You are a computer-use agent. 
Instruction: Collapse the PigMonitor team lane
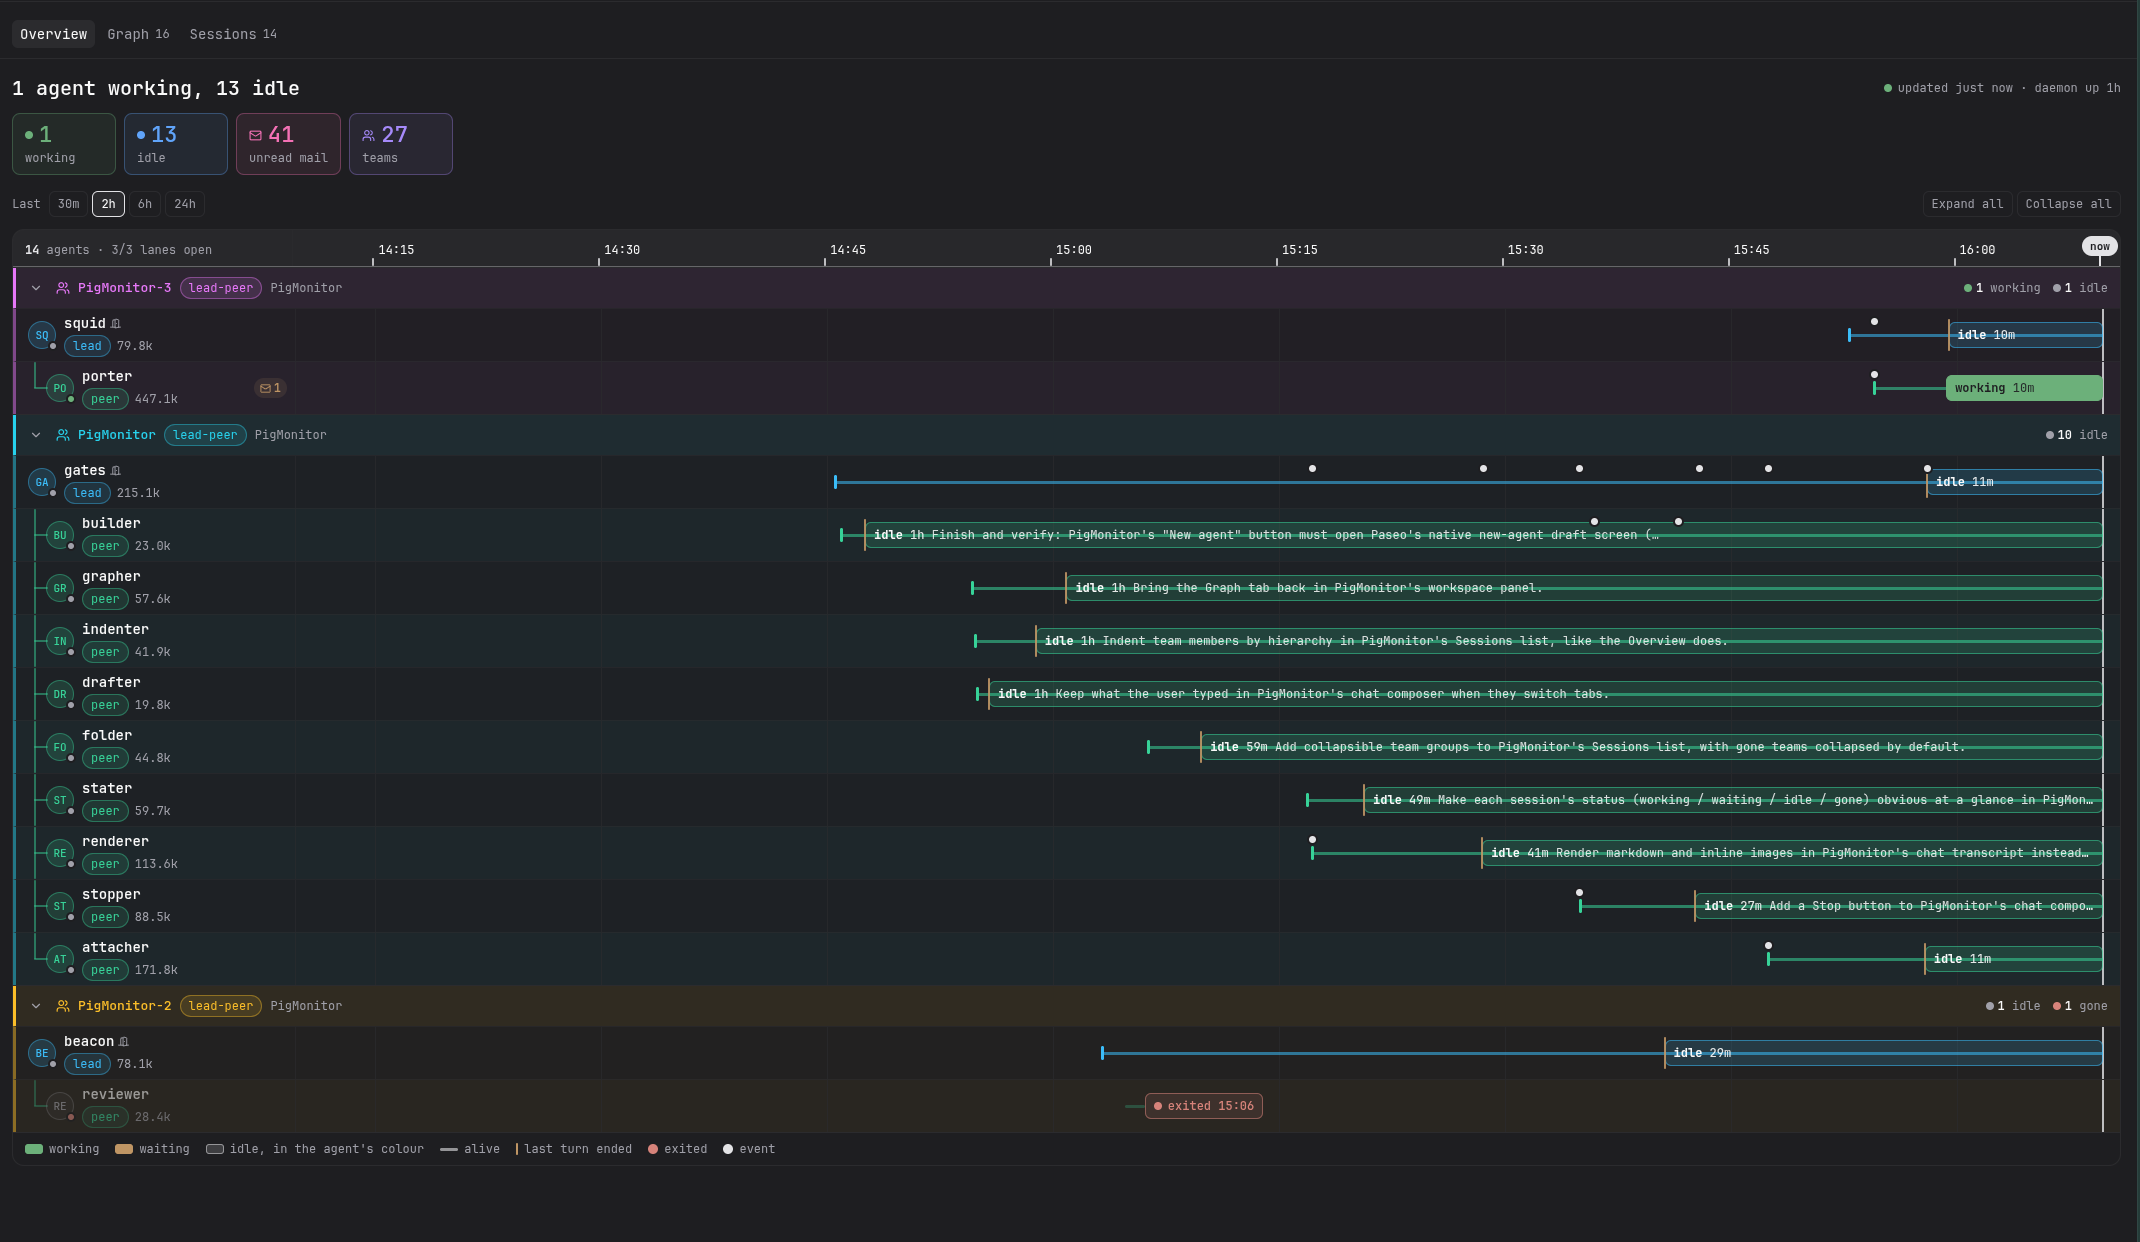36,435
